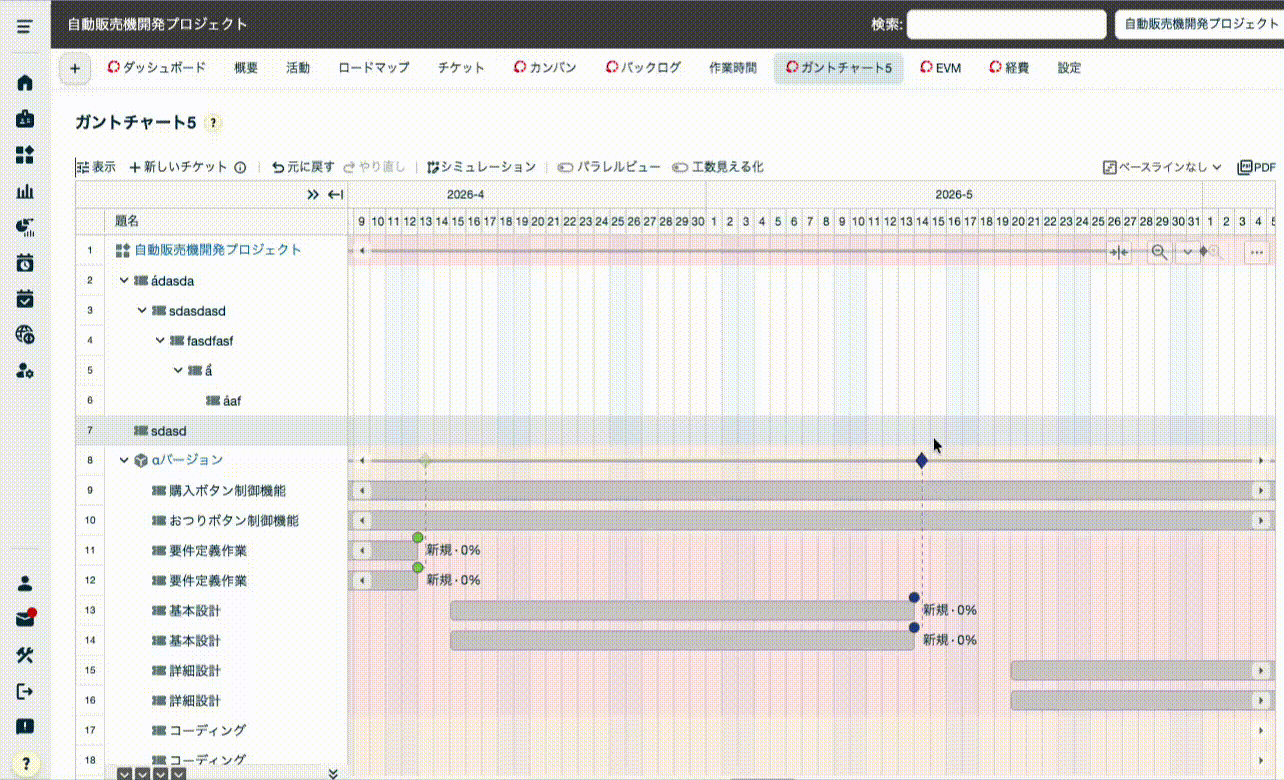Viewport: 1284px width, 780px height.
Task: Open the three-dot more menu in project row
Action: click(x=1256, y=253)
